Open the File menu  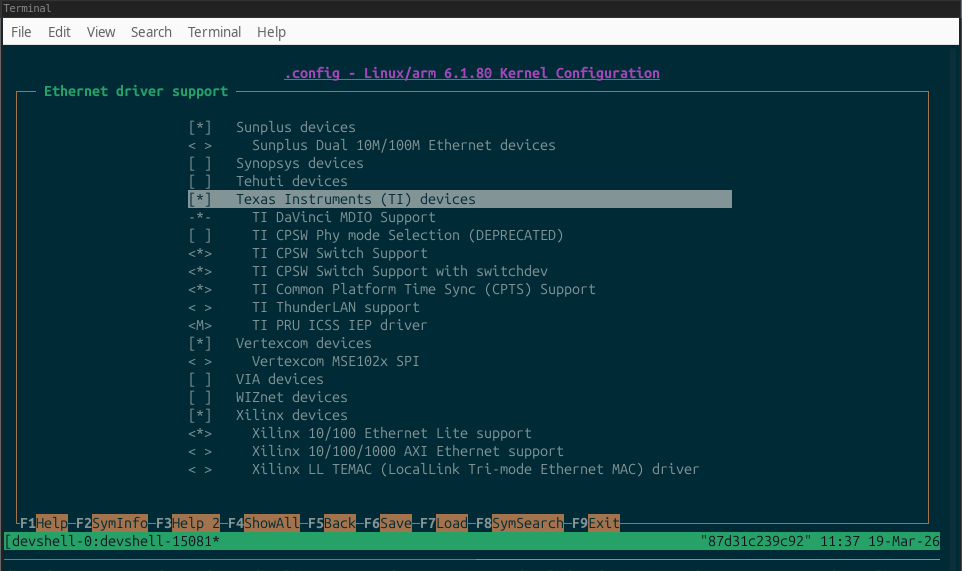click(21, 32)
